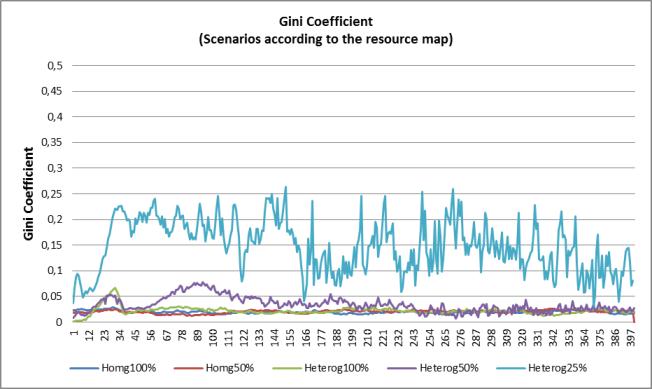Screen dimensions: 652x389
Task: Click the x-axis label 397
Action: point(631,335)
